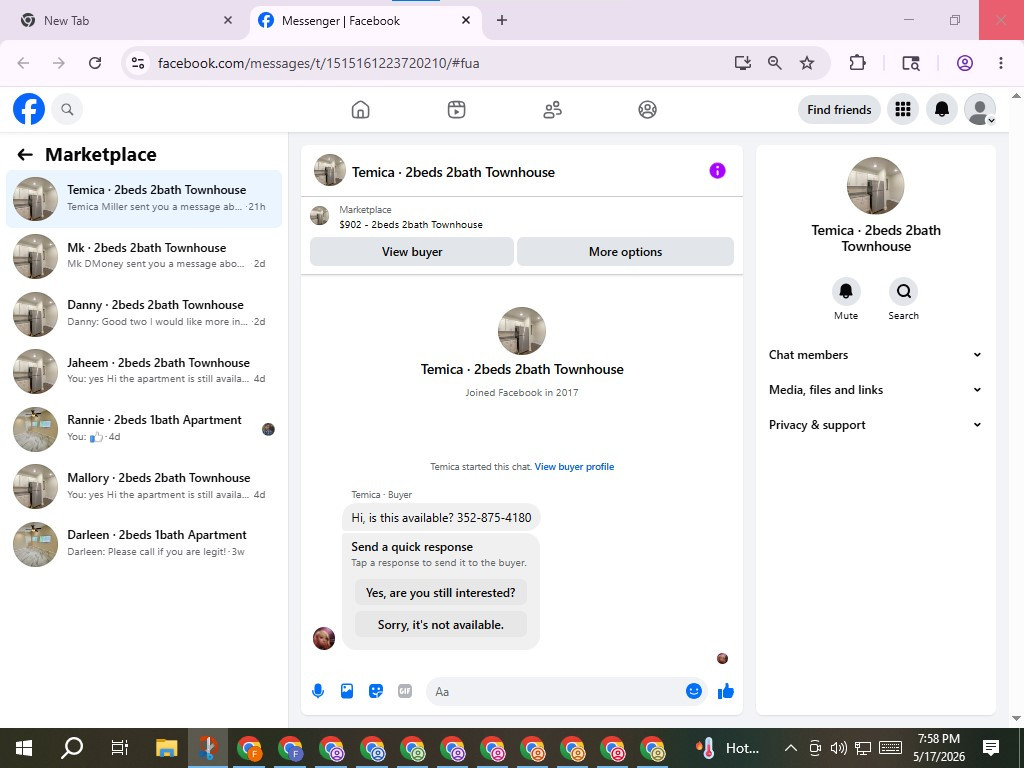This screenshot has height=768, width=1024.
Task: Open Windows taskbar search
Action: (72, 748)
